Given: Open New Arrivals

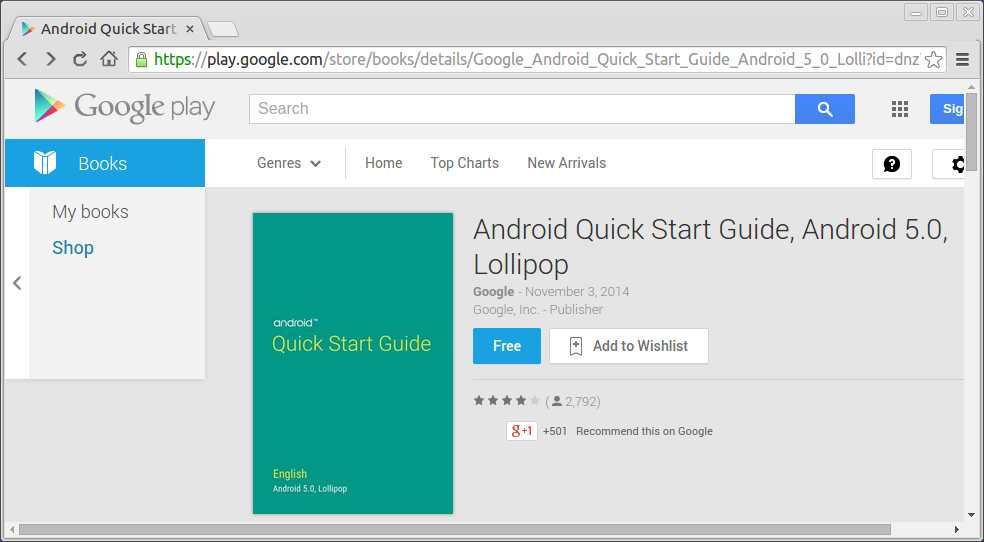Looking at the screenshot, I should point(567,163).
